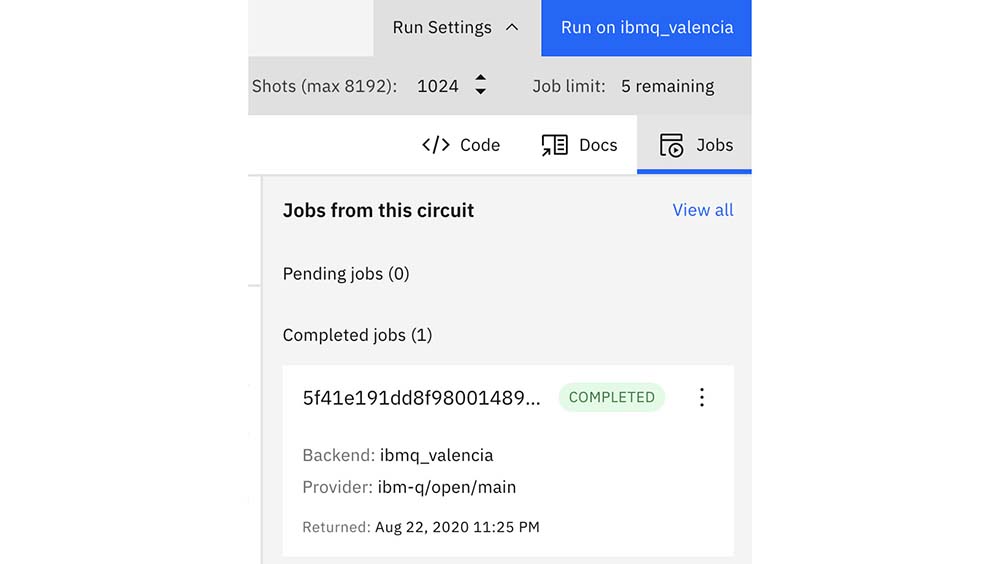
Task: Decrease shots with the down arrow
Action: click(x=481, y=92)
